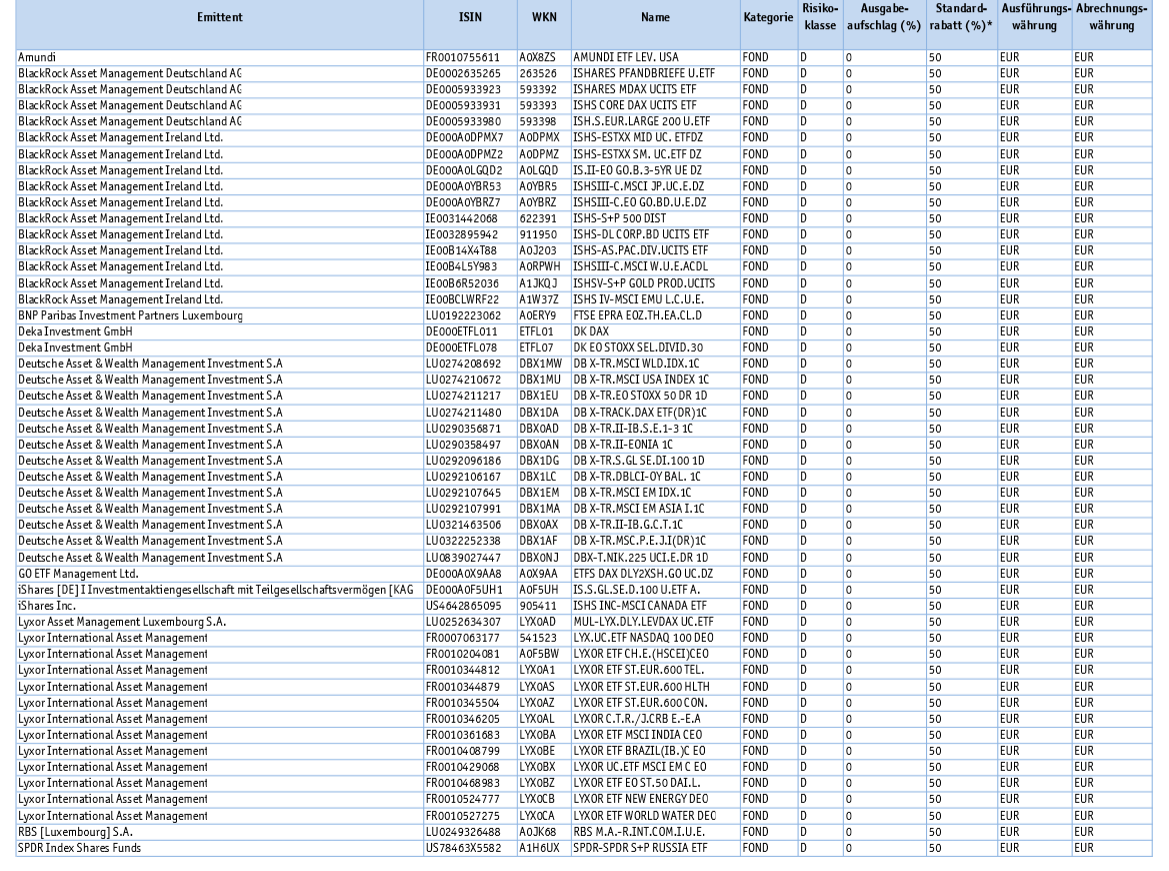Select WKN DBX0AX cell
1169x871 pixels.
point(544,525)
